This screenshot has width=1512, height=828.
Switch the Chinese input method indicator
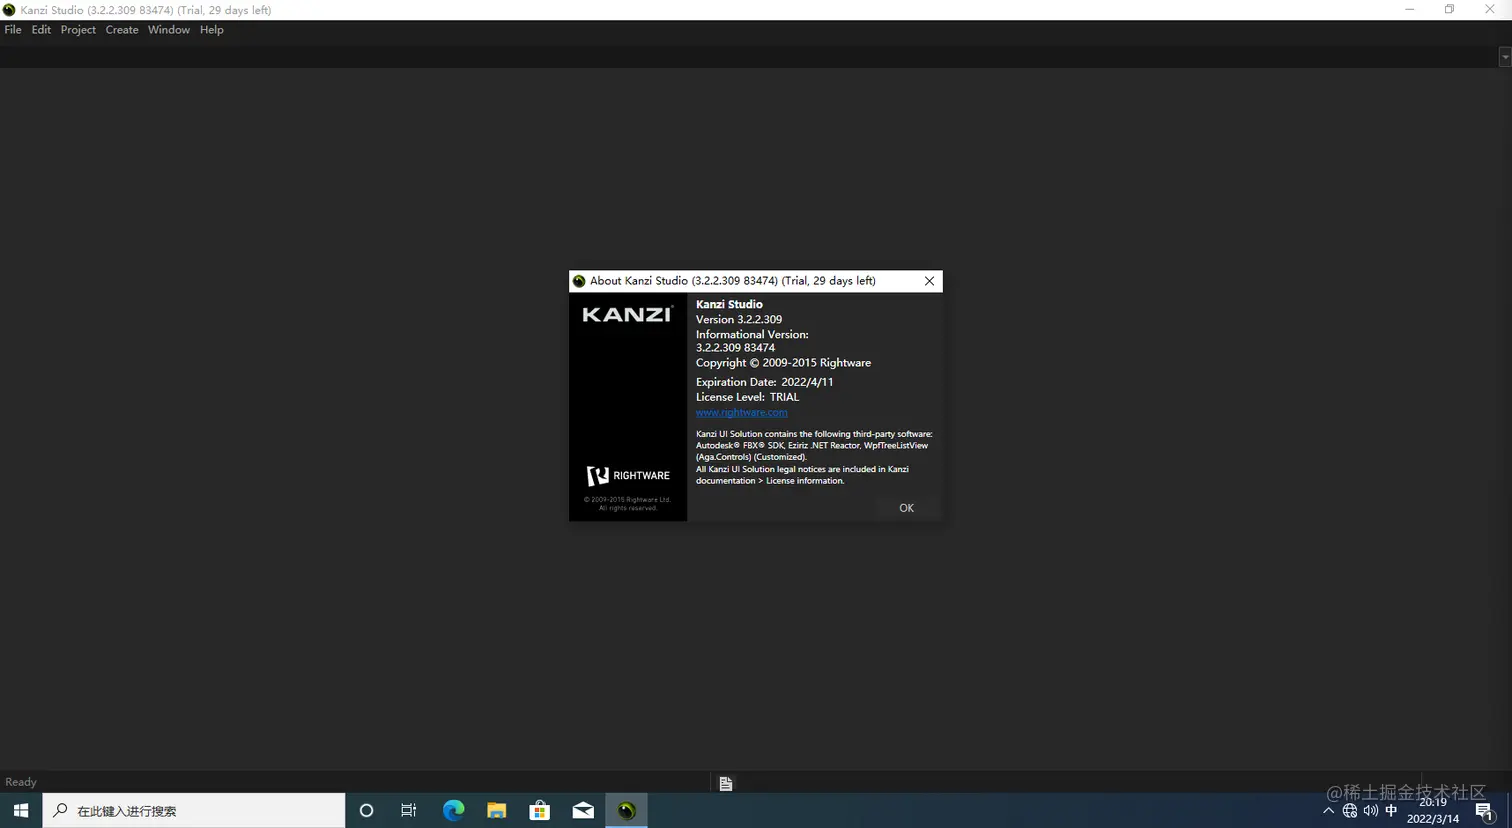(1391, 811)
